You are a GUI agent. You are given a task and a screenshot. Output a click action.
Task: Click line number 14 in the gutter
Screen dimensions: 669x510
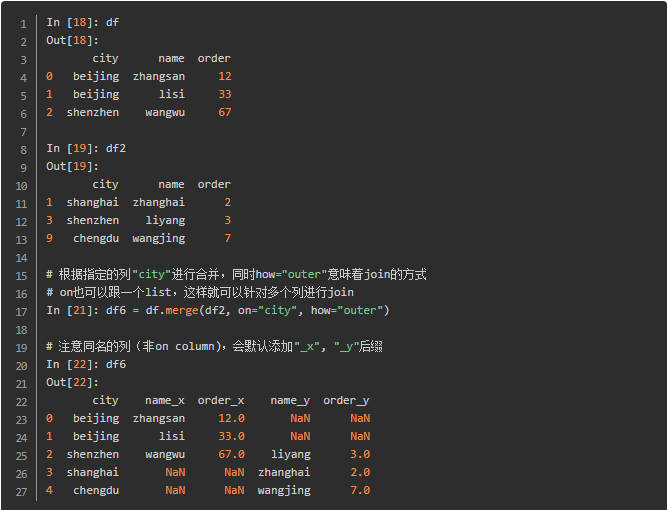(21, 258)
